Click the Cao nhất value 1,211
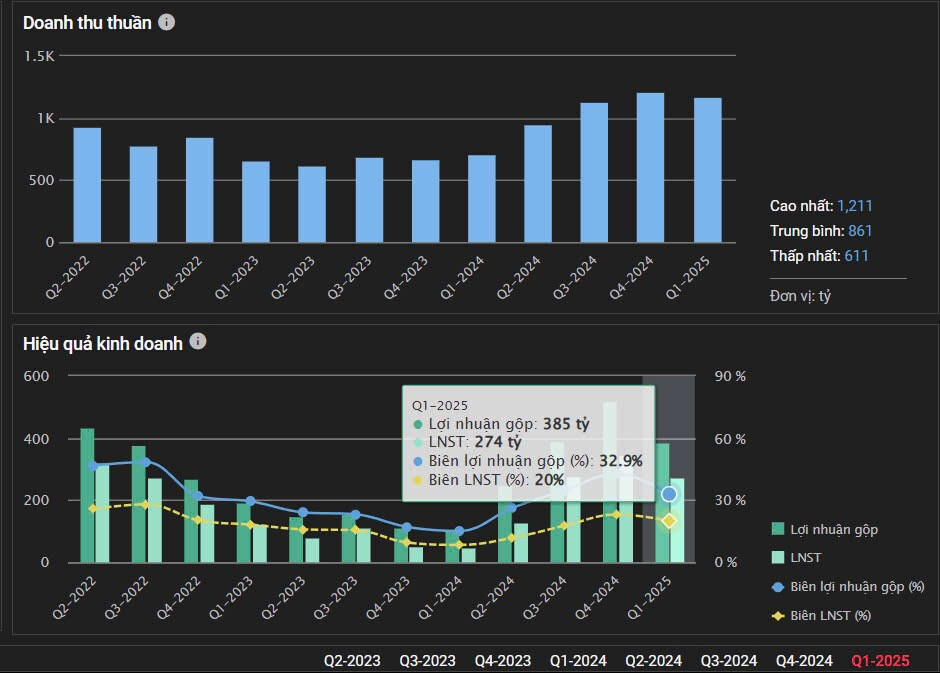The width and height of the screenshot is (940, 673). point(854,206)
